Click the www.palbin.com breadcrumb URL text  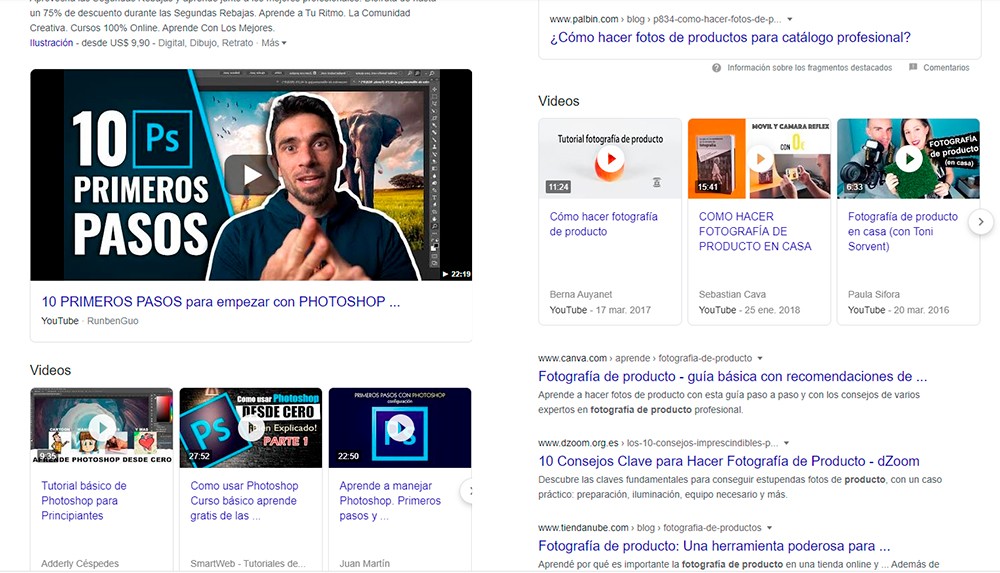click(584, 20)
